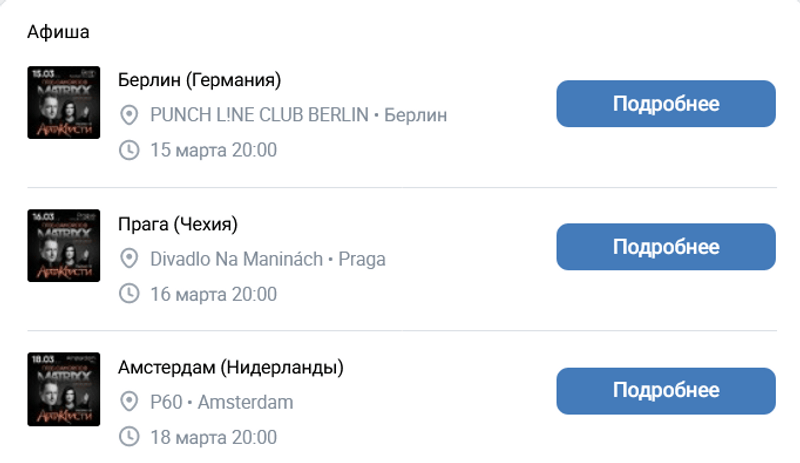Viewport: 800px width, 463px height.
Task: Open the Prague concert poster thumbnail
Action: [x=63, y=245]
